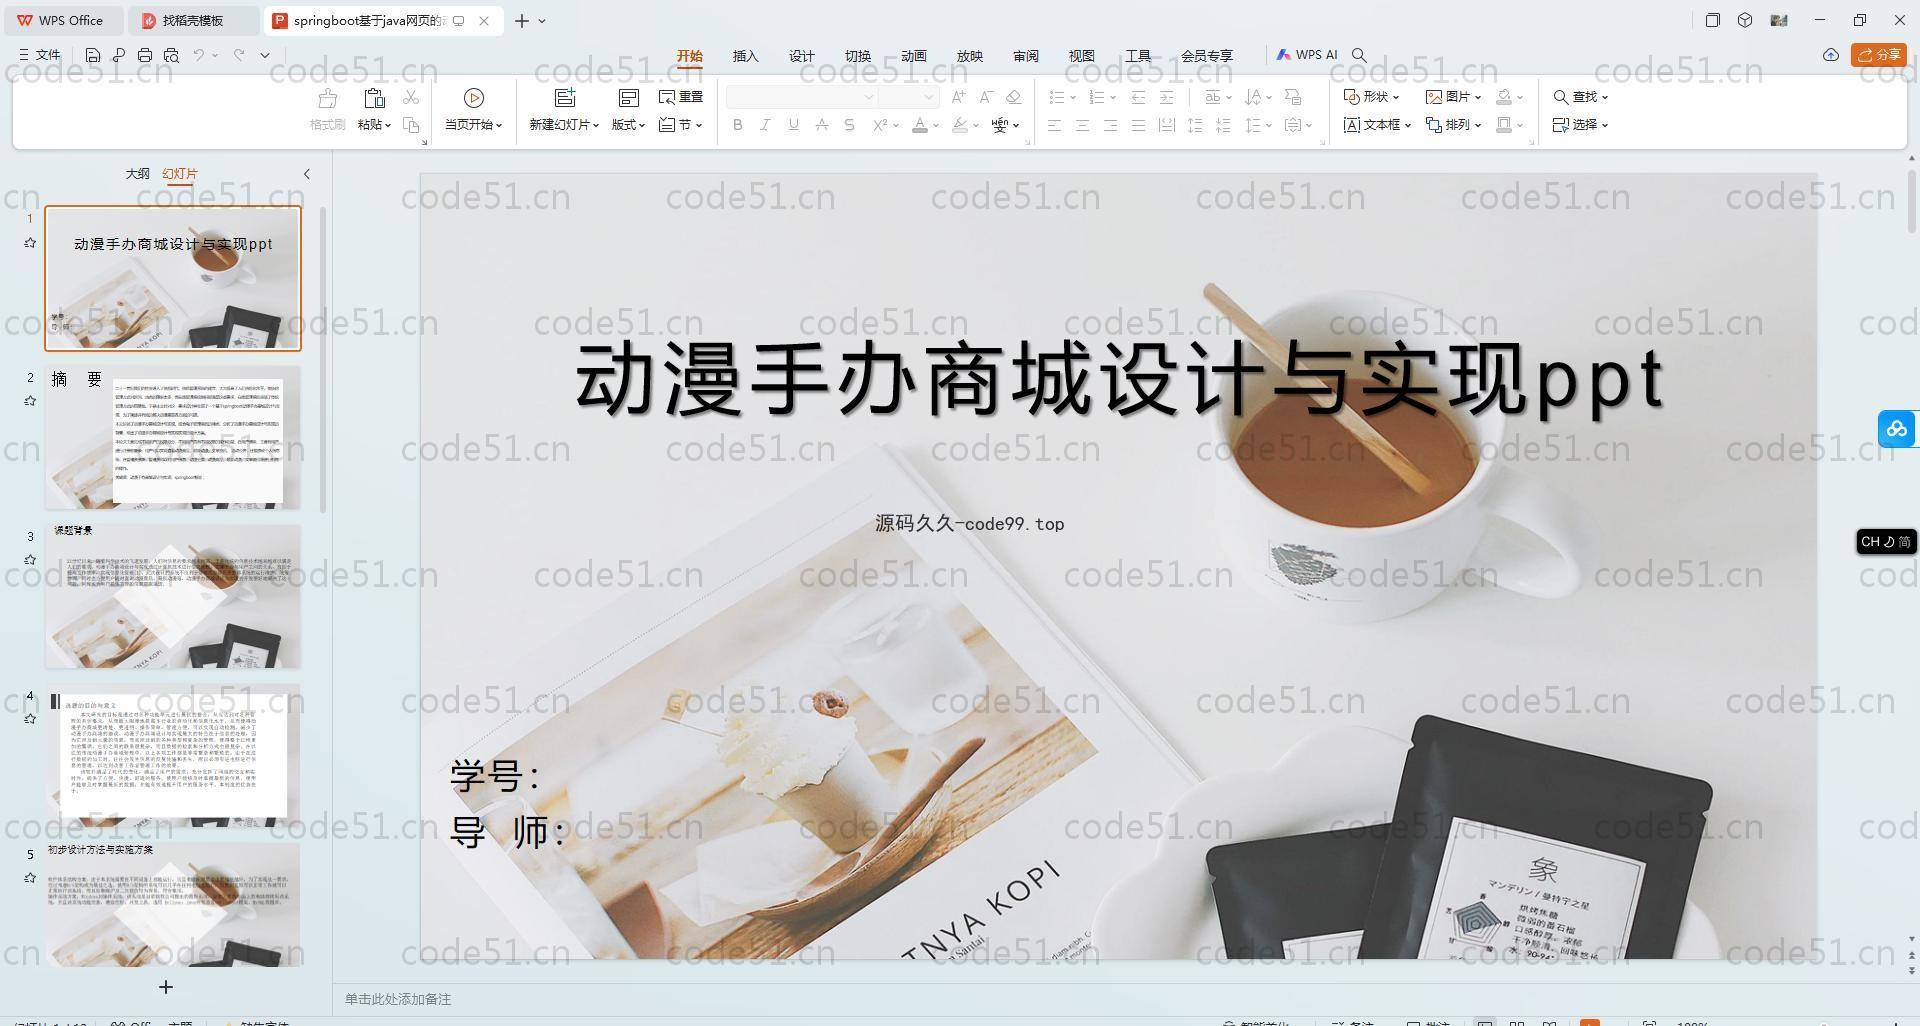Click the blue cloud collaboration side icon

(x=1897, y=429)
